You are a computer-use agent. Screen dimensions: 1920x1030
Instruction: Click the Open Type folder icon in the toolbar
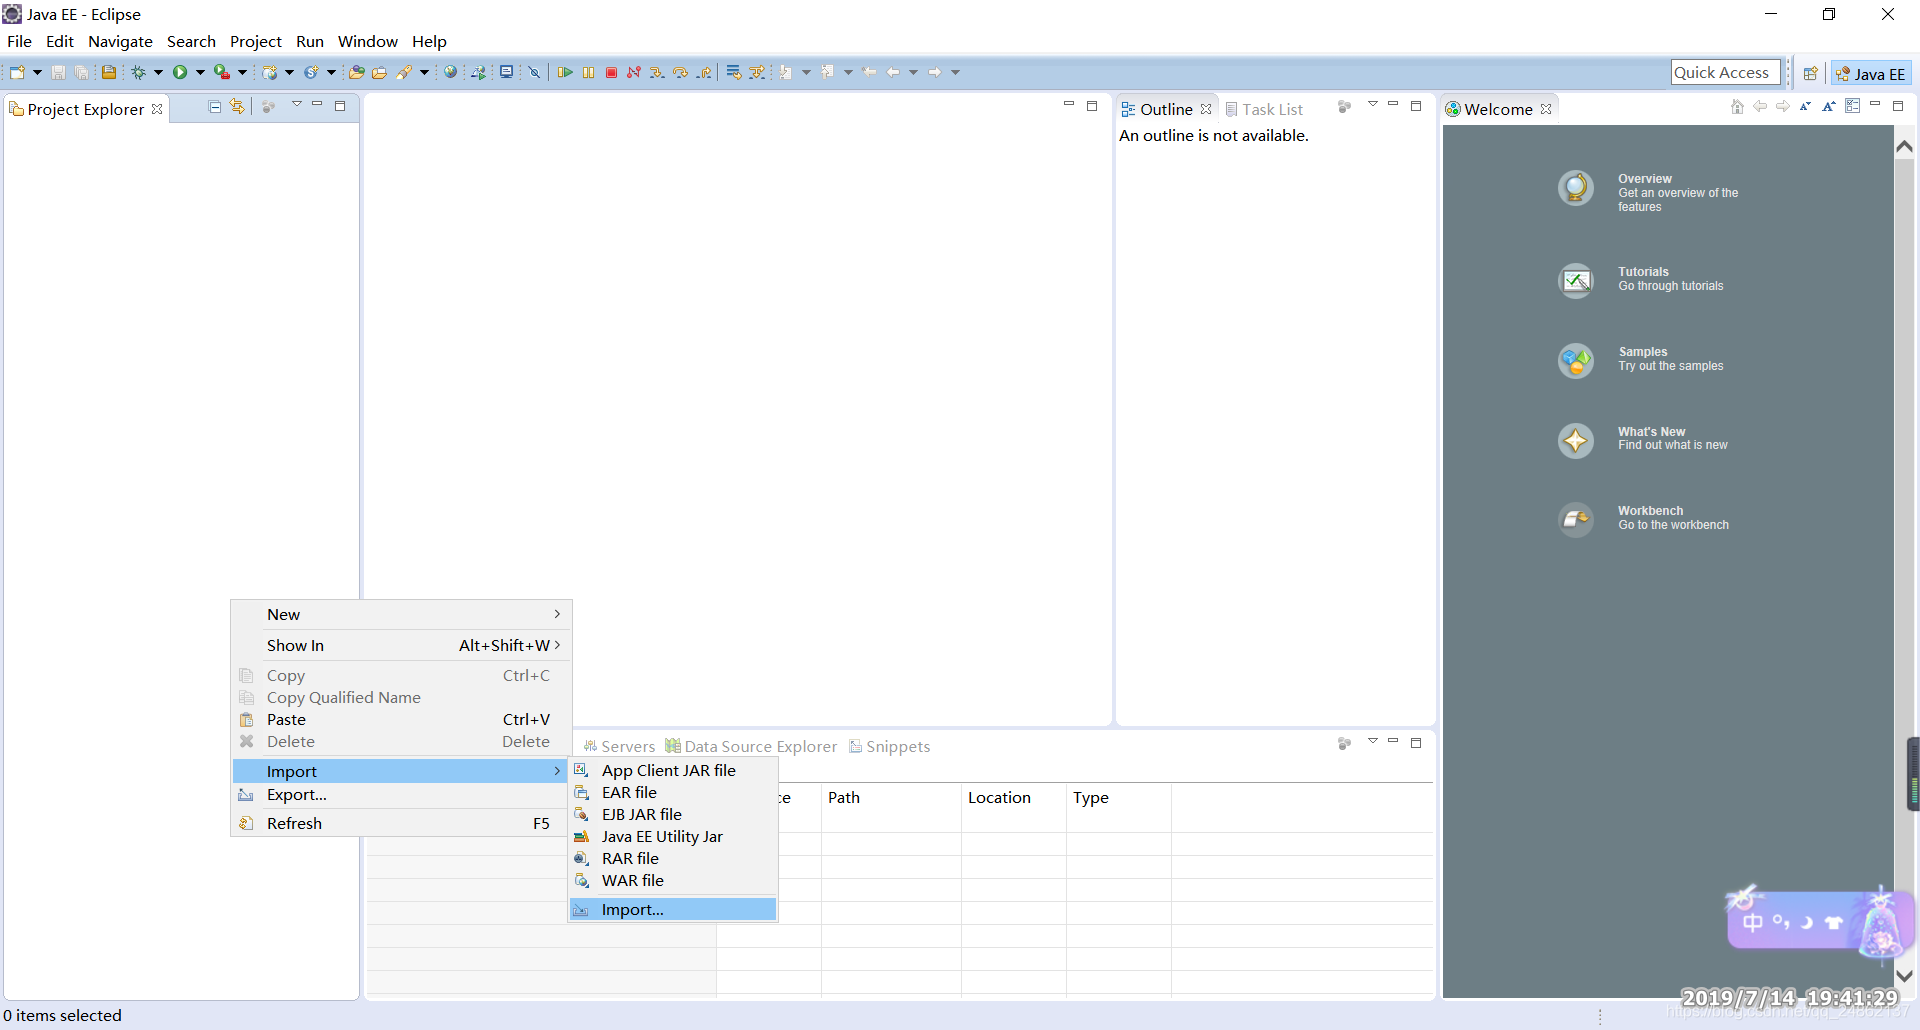coord(356,72)
